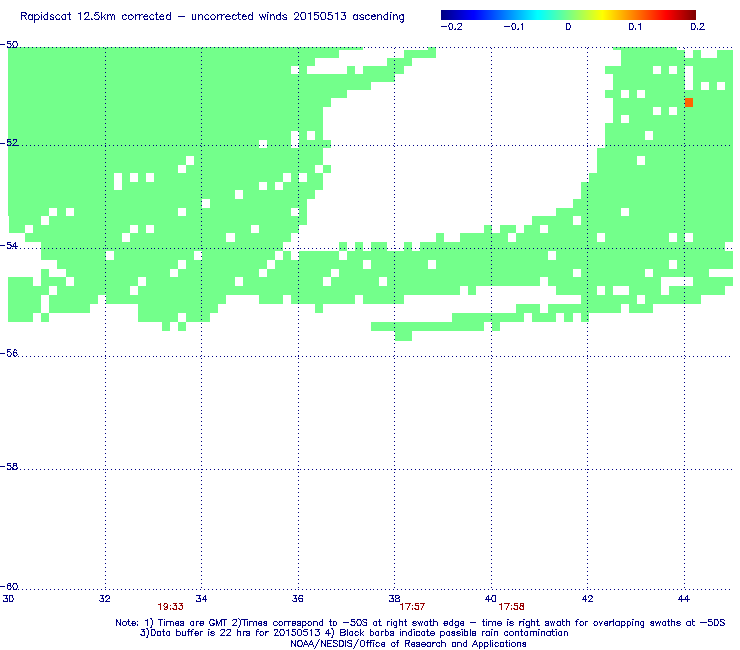
Task: Click the '40' longitude axis label
Action: (491, 599)
